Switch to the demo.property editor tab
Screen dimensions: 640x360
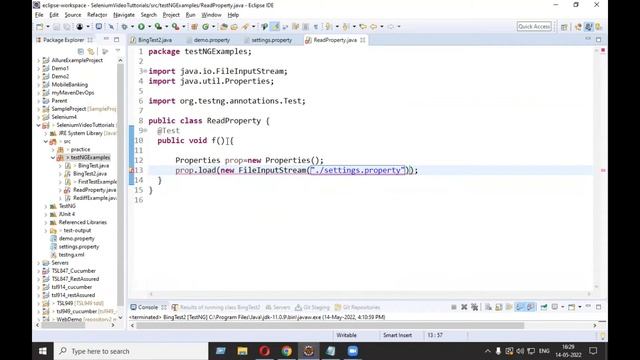[211, 40]
